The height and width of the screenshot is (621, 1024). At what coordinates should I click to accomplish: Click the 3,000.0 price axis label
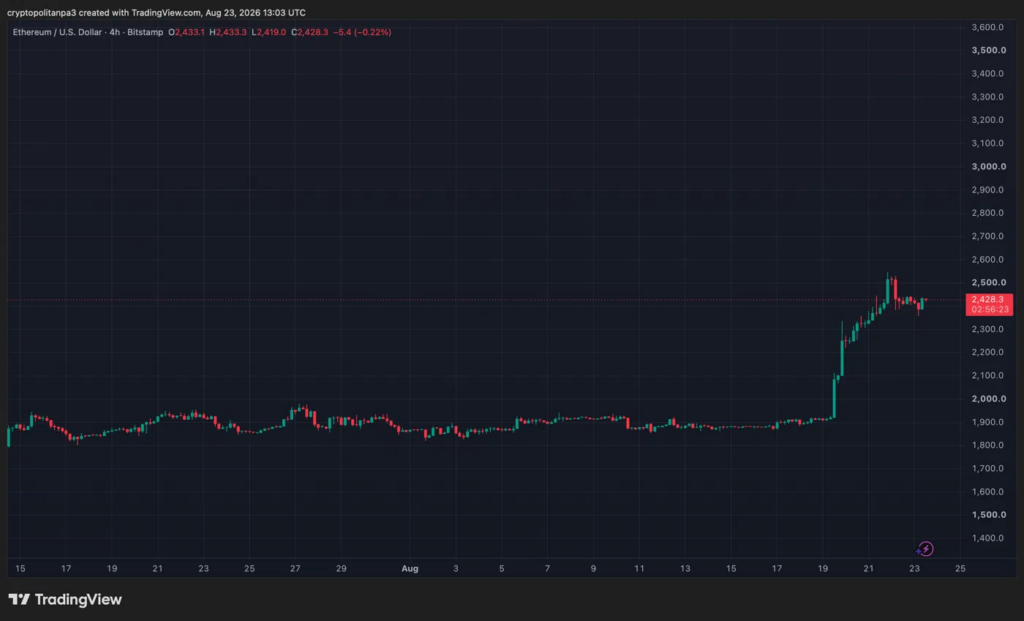988,167
